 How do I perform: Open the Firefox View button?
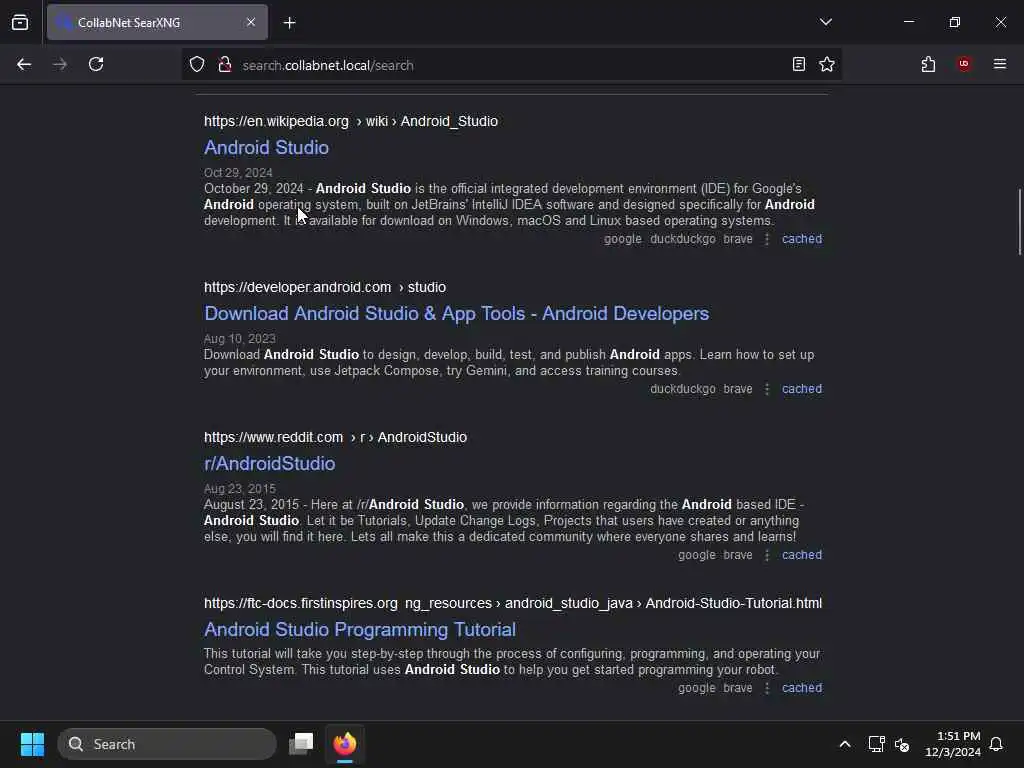[x=20, y=22]
